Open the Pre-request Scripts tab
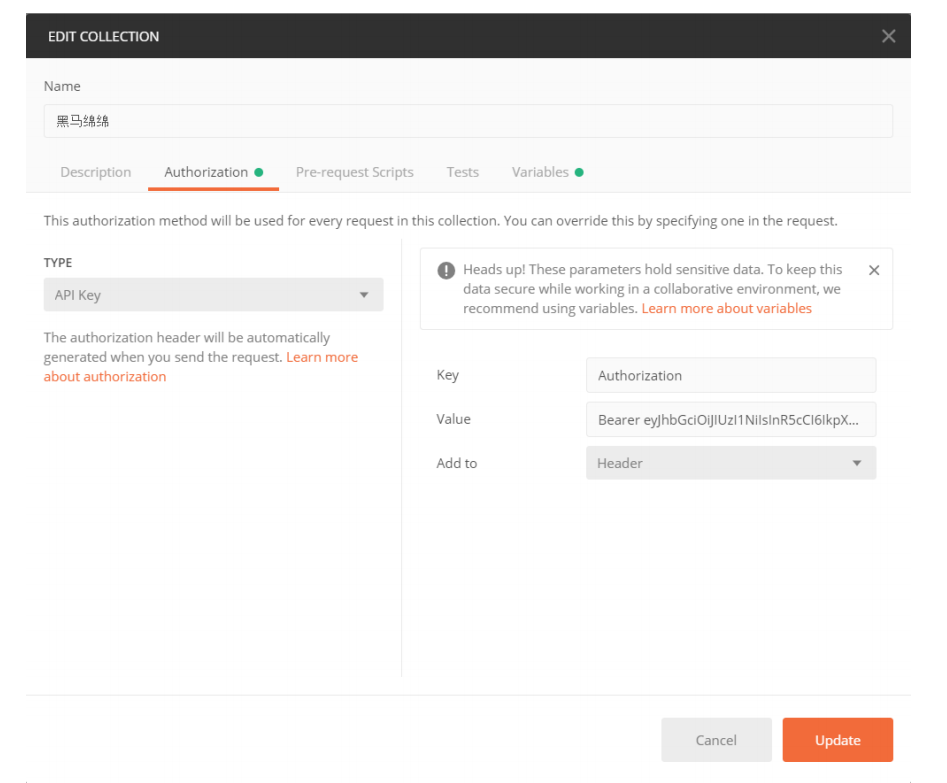This screenshot has width=947, height=783. click(x=355, y=172)
